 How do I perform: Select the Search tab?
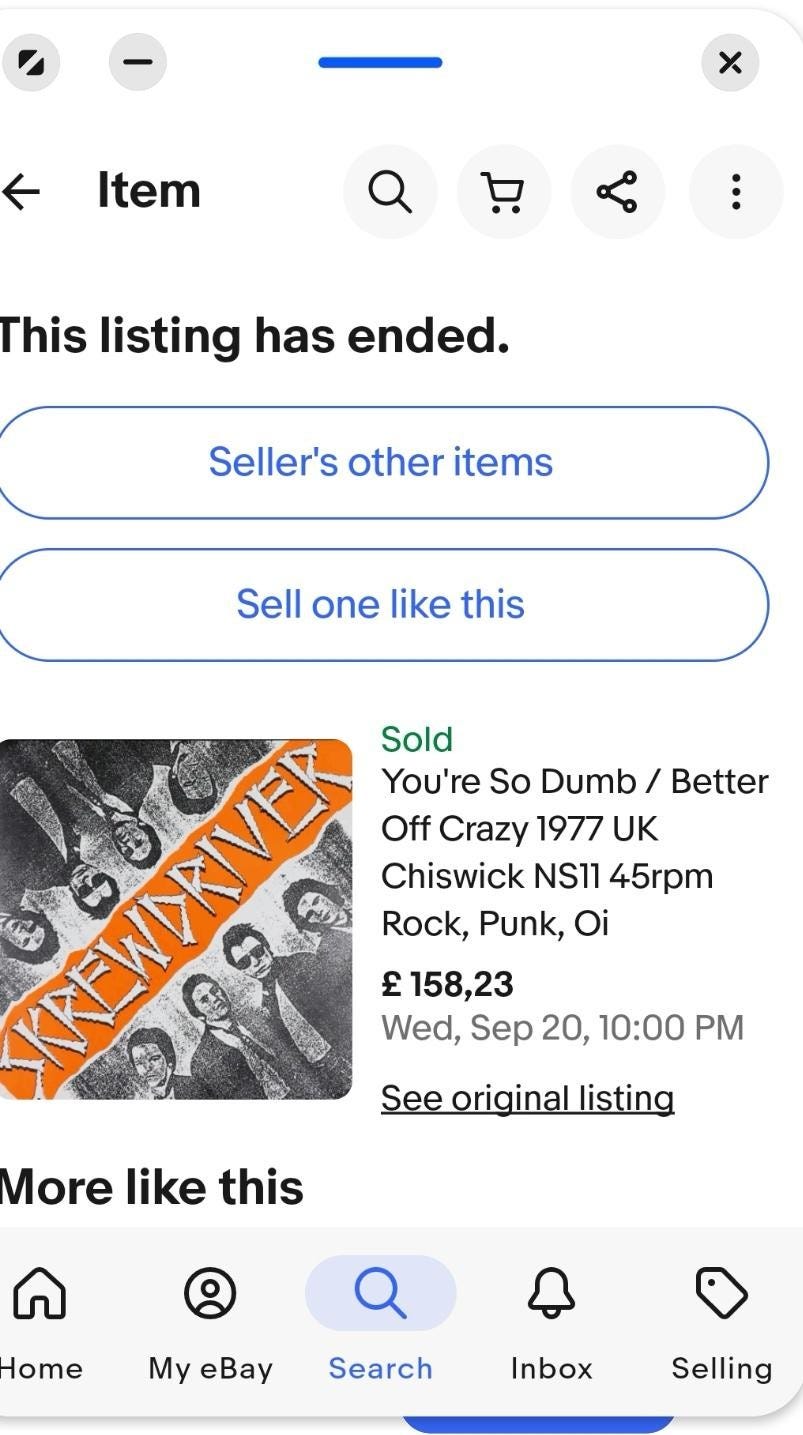(380, 1294)
